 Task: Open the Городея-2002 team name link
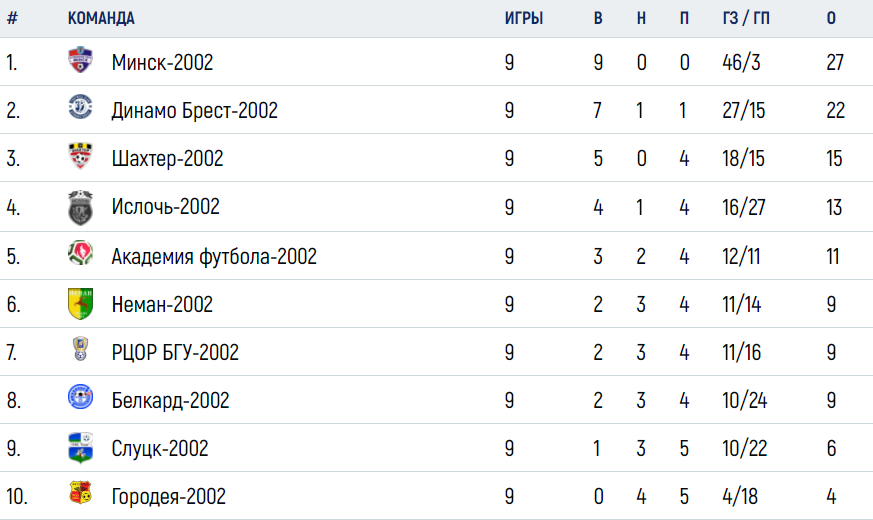[169, 497]
